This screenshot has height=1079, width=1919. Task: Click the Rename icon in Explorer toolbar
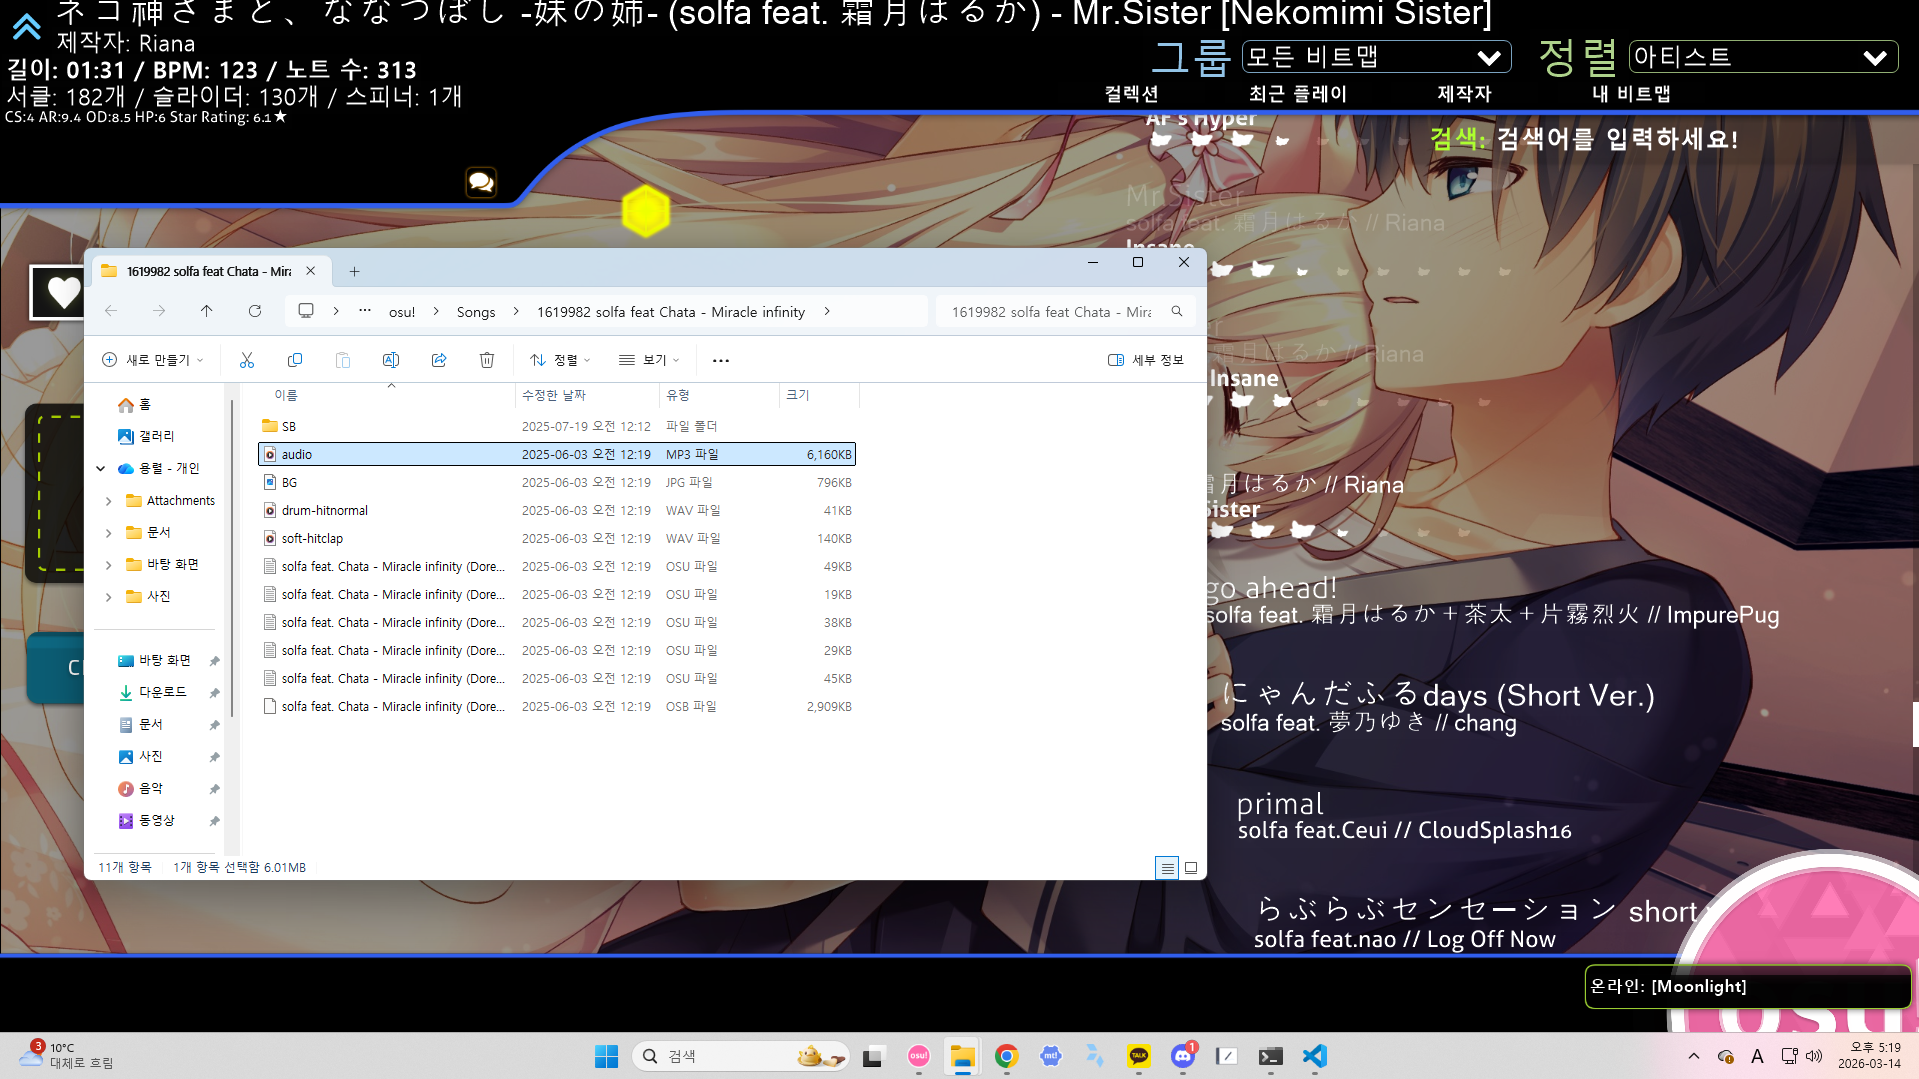(391, 360)
